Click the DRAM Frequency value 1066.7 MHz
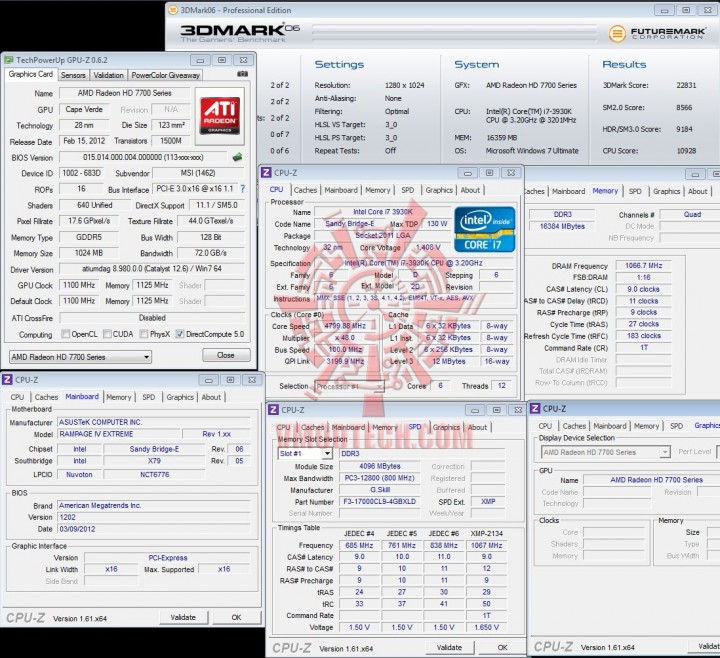The height and width of the screenshot is (658, 720). tap(643, 266)
